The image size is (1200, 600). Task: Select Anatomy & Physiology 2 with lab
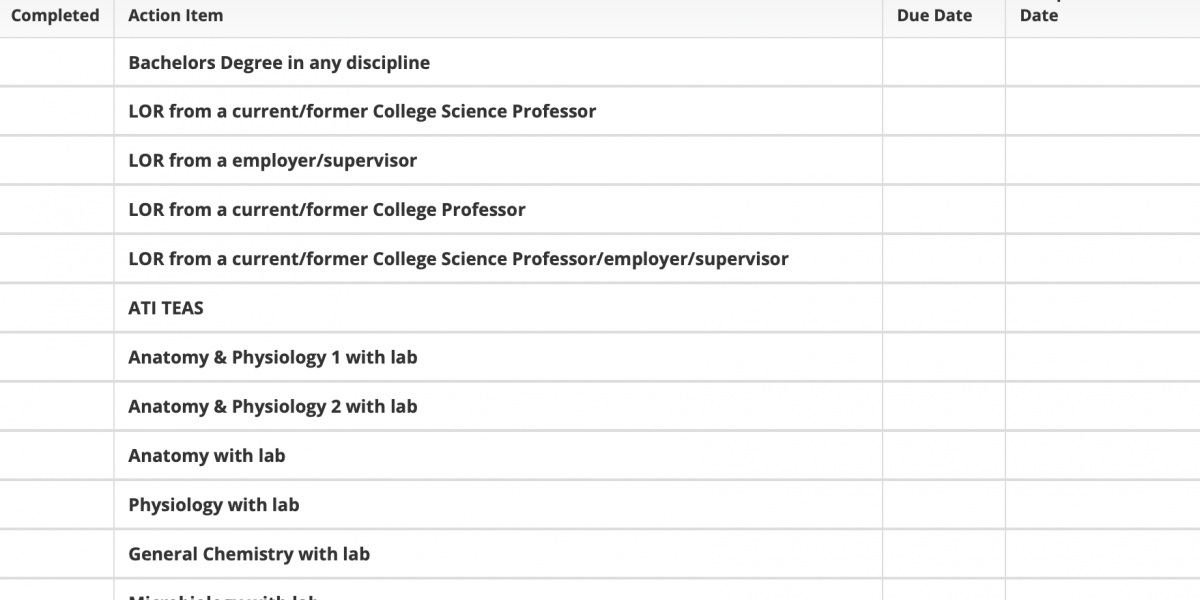click(x=273, y=406)
